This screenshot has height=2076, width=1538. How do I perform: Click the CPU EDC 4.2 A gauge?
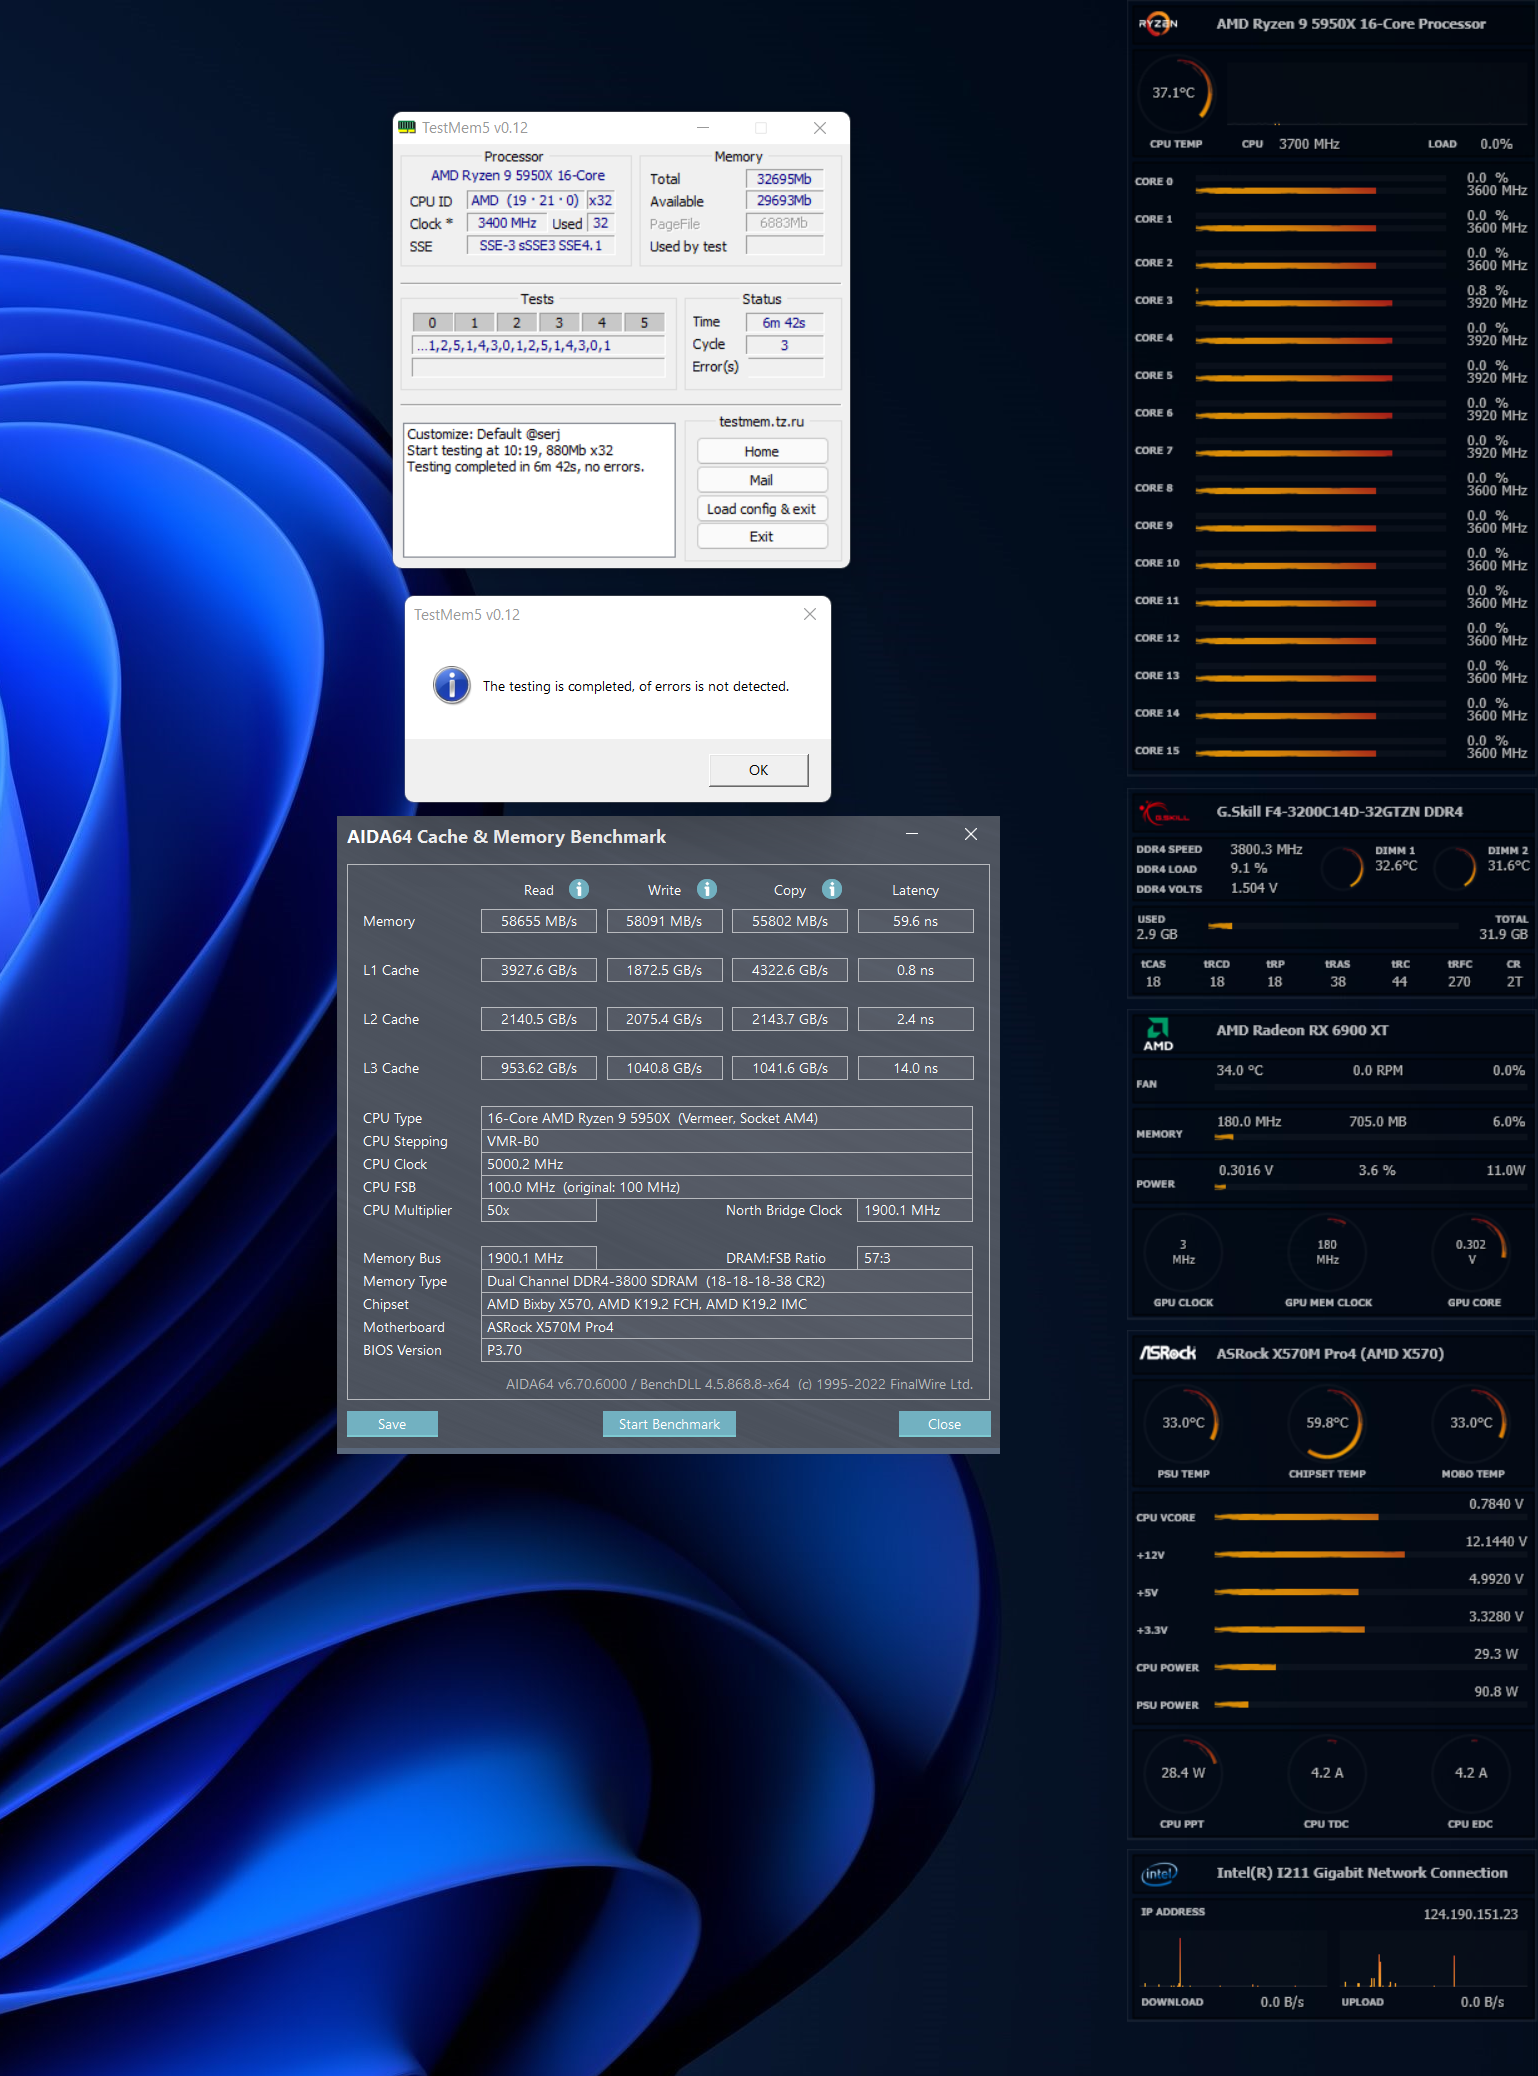[1471, 1773]
